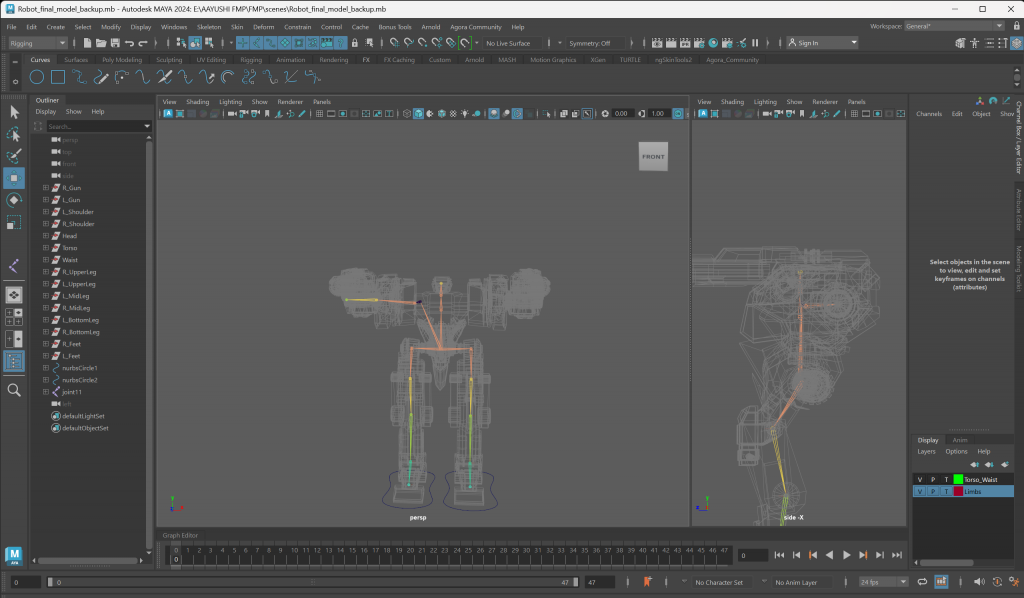This screenshot has width=1024, height=598.
Task: Click the Scale tool icon
Action: 14,222
